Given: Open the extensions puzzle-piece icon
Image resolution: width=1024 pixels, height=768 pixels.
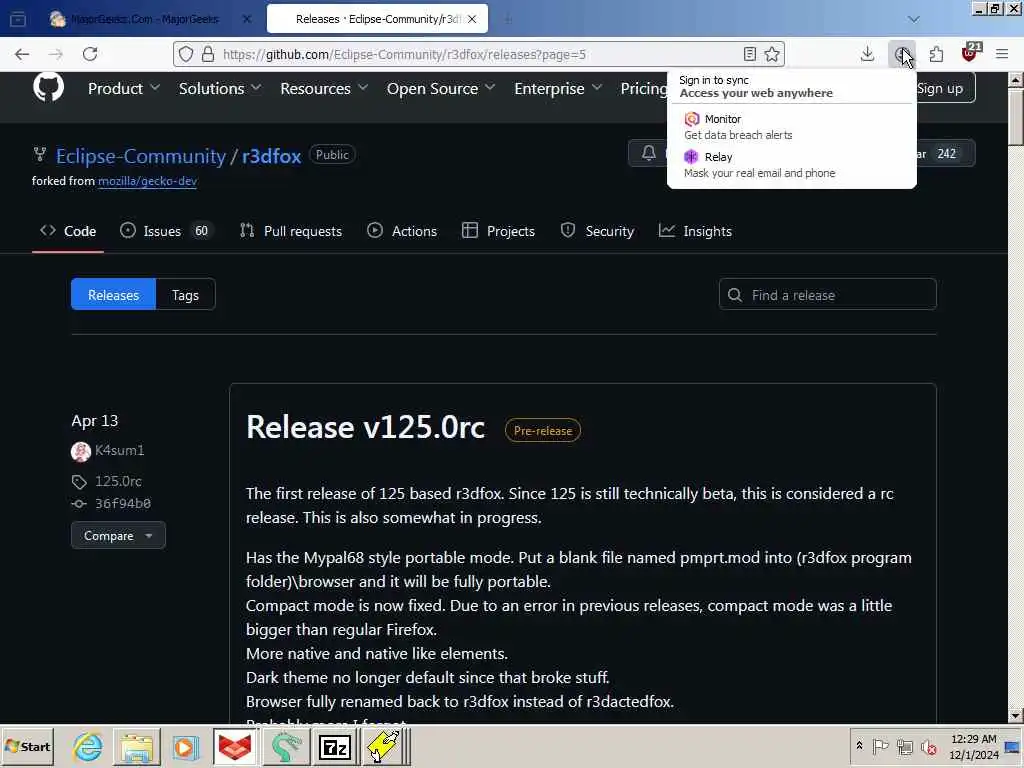Looking at the screenshot, I should click(x=936, y=54).
